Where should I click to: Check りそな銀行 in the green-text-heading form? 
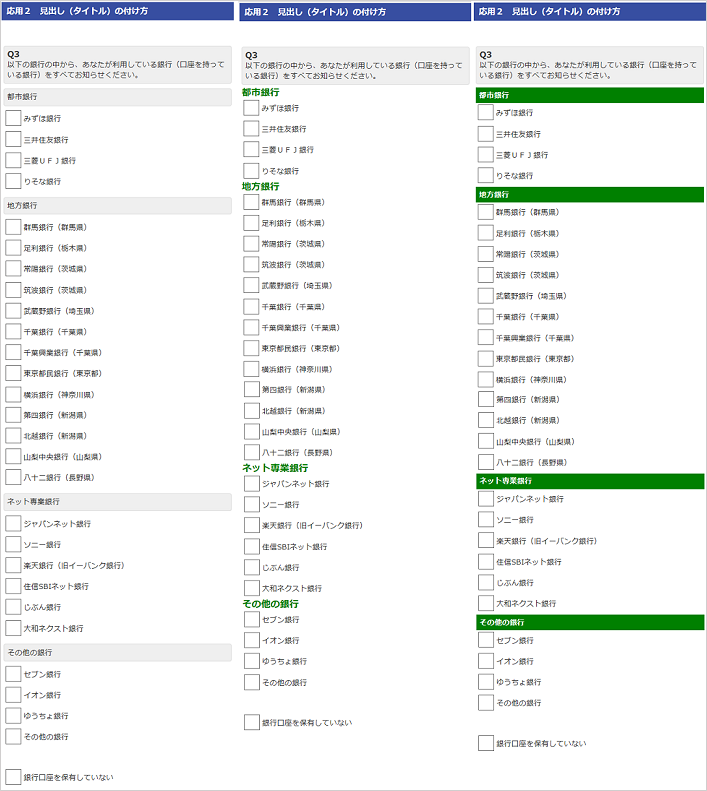(x=251, y=171)
